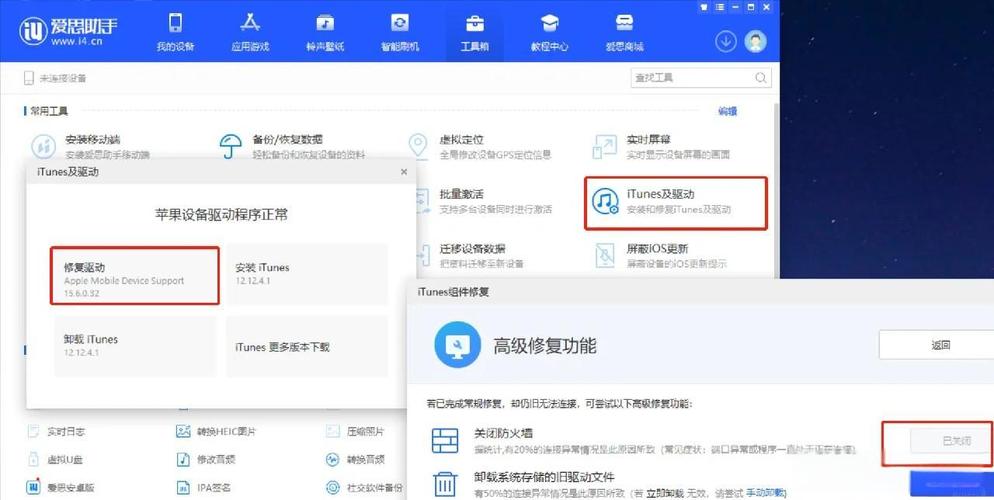Image resolution: width=994 pixels, height=500 pixels.
Task: Click the 手动卸载 link
Action: point(766,492)
